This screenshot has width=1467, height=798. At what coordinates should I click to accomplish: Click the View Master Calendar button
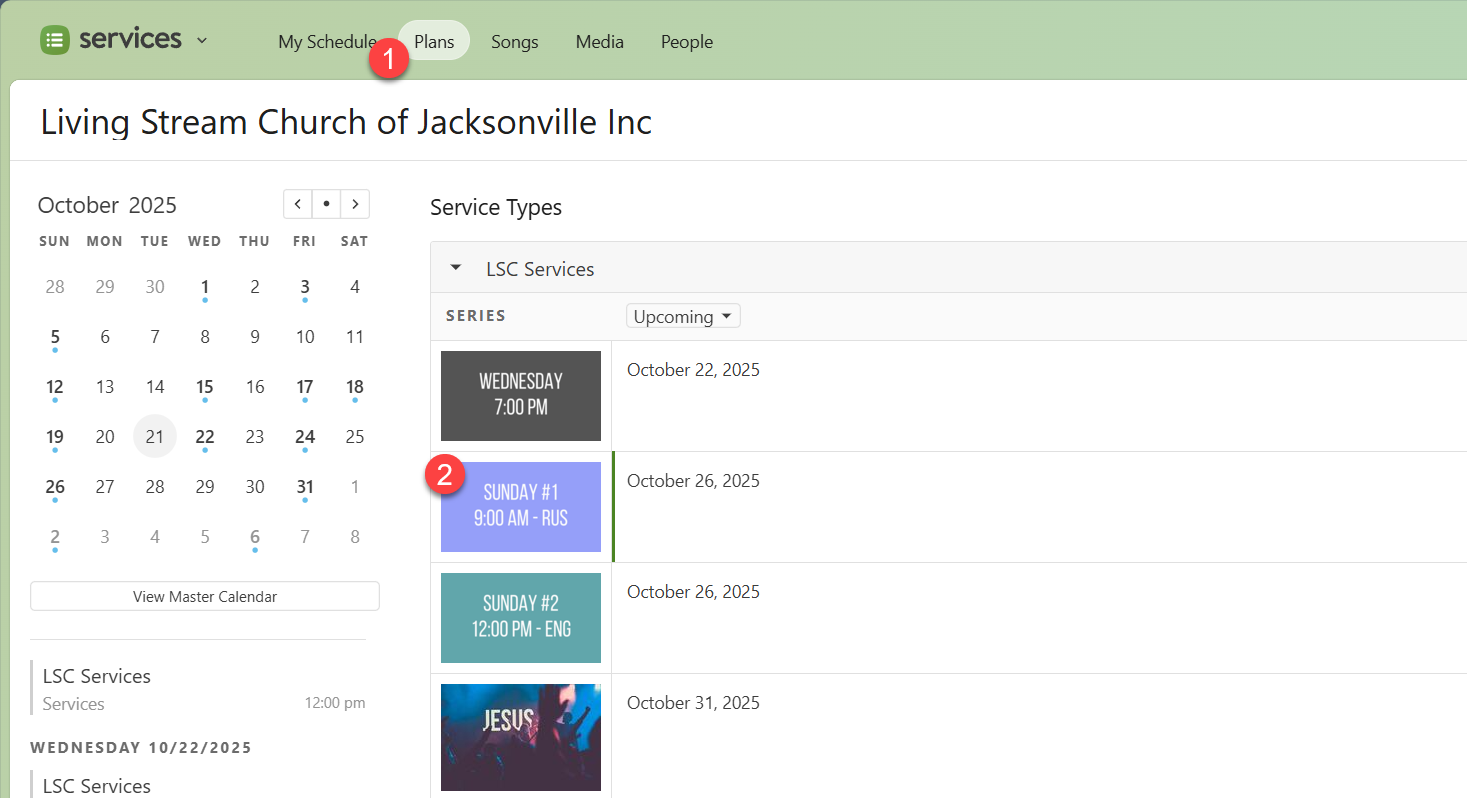(x=205, y=596)
